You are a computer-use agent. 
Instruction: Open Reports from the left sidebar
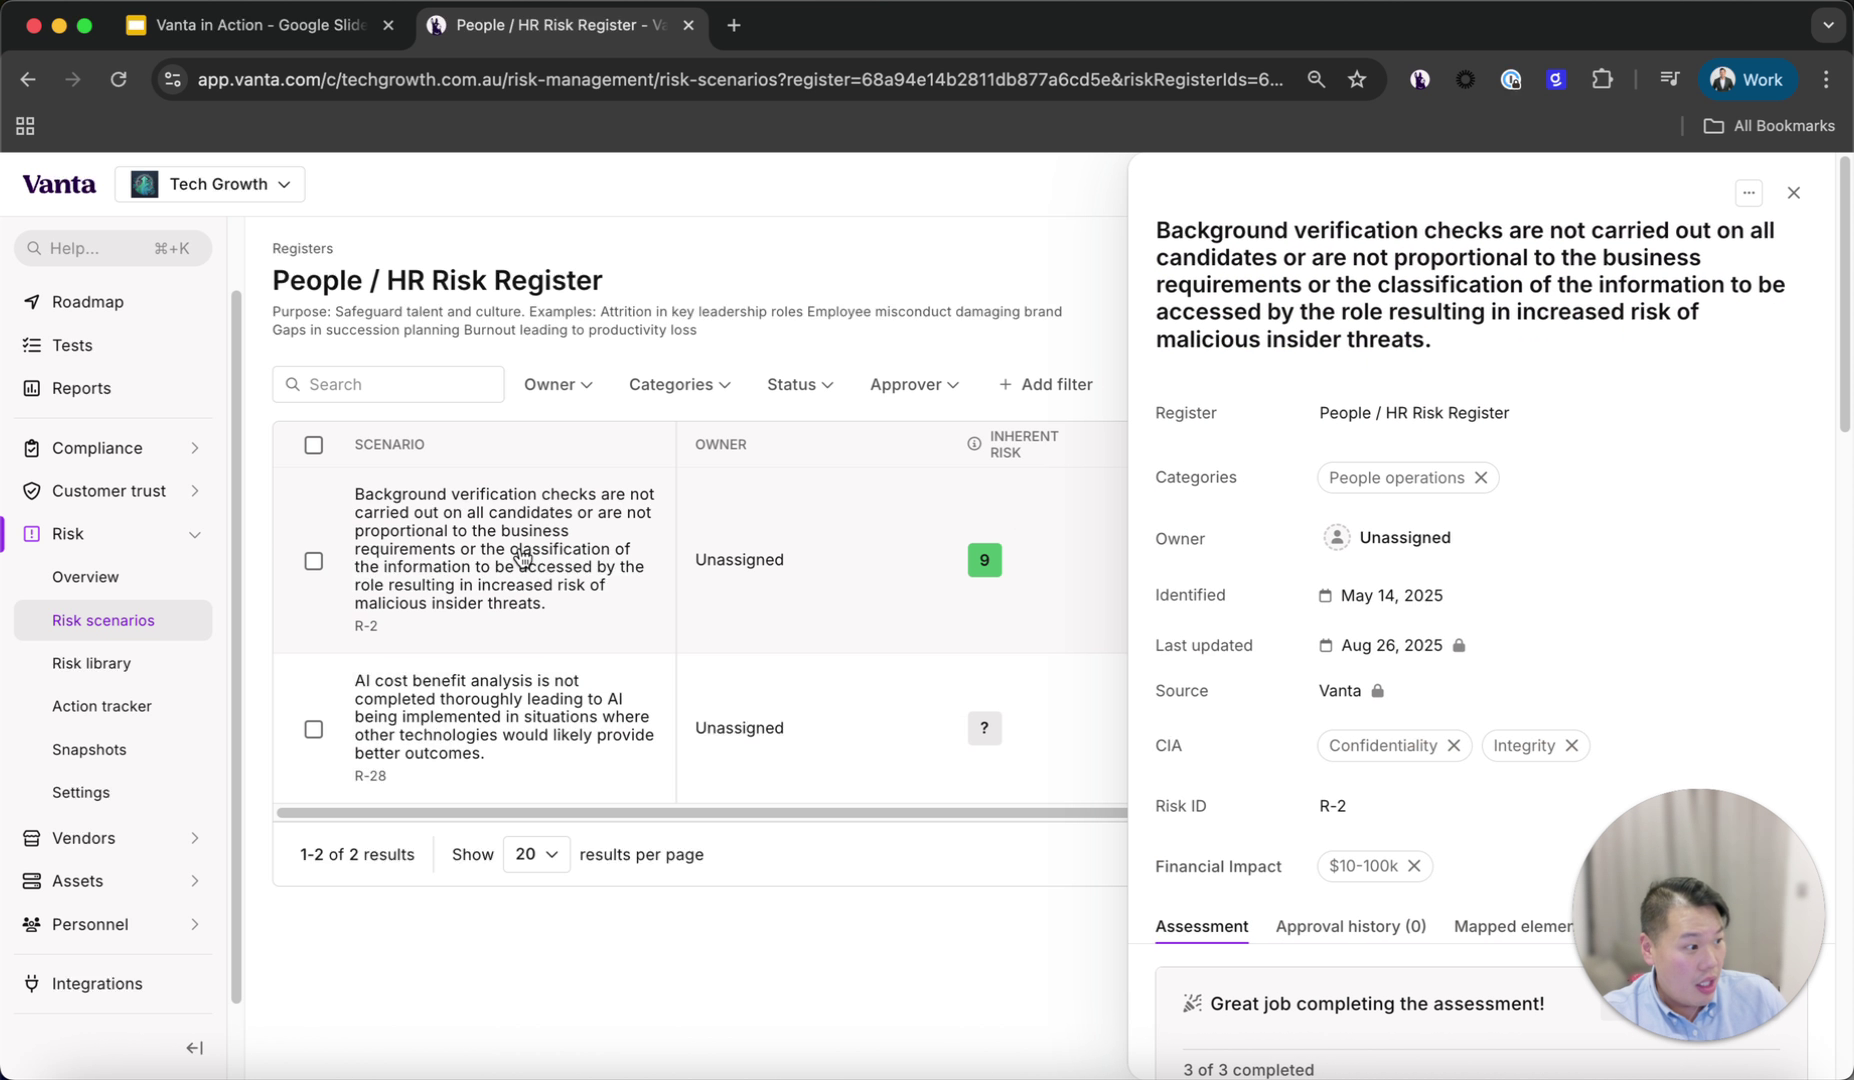[81, 388]
